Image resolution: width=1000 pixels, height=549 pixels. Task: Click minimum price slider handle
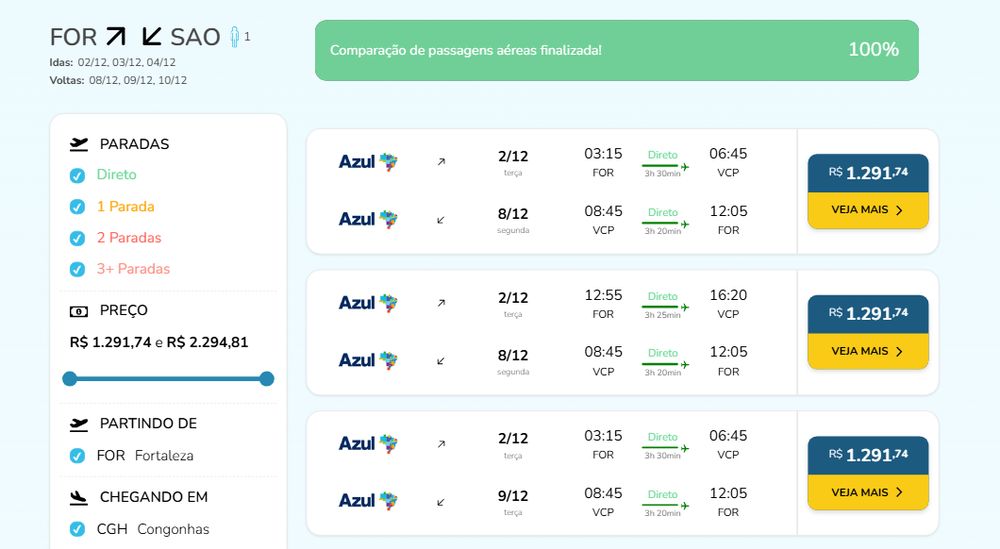70,379
